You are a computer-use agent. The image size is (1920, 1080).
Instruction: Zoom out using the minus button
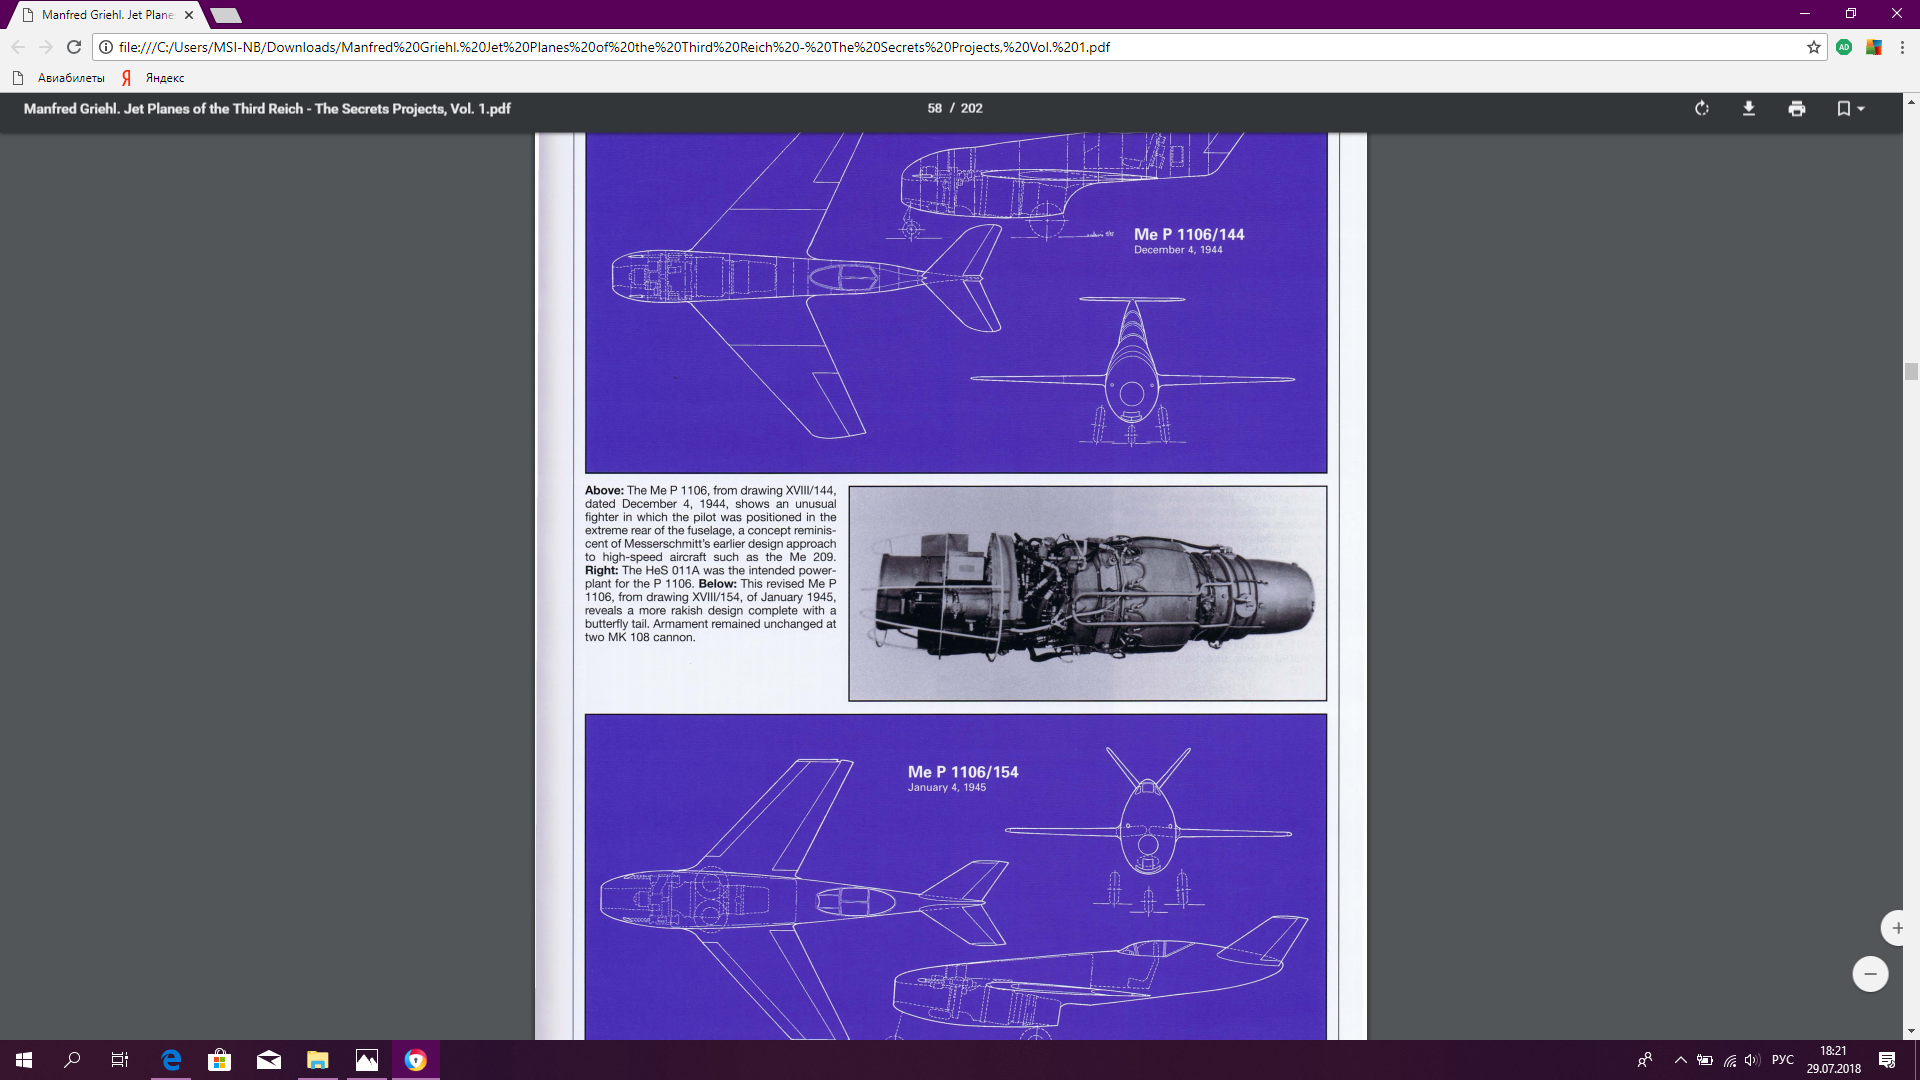coord(1870,974)
